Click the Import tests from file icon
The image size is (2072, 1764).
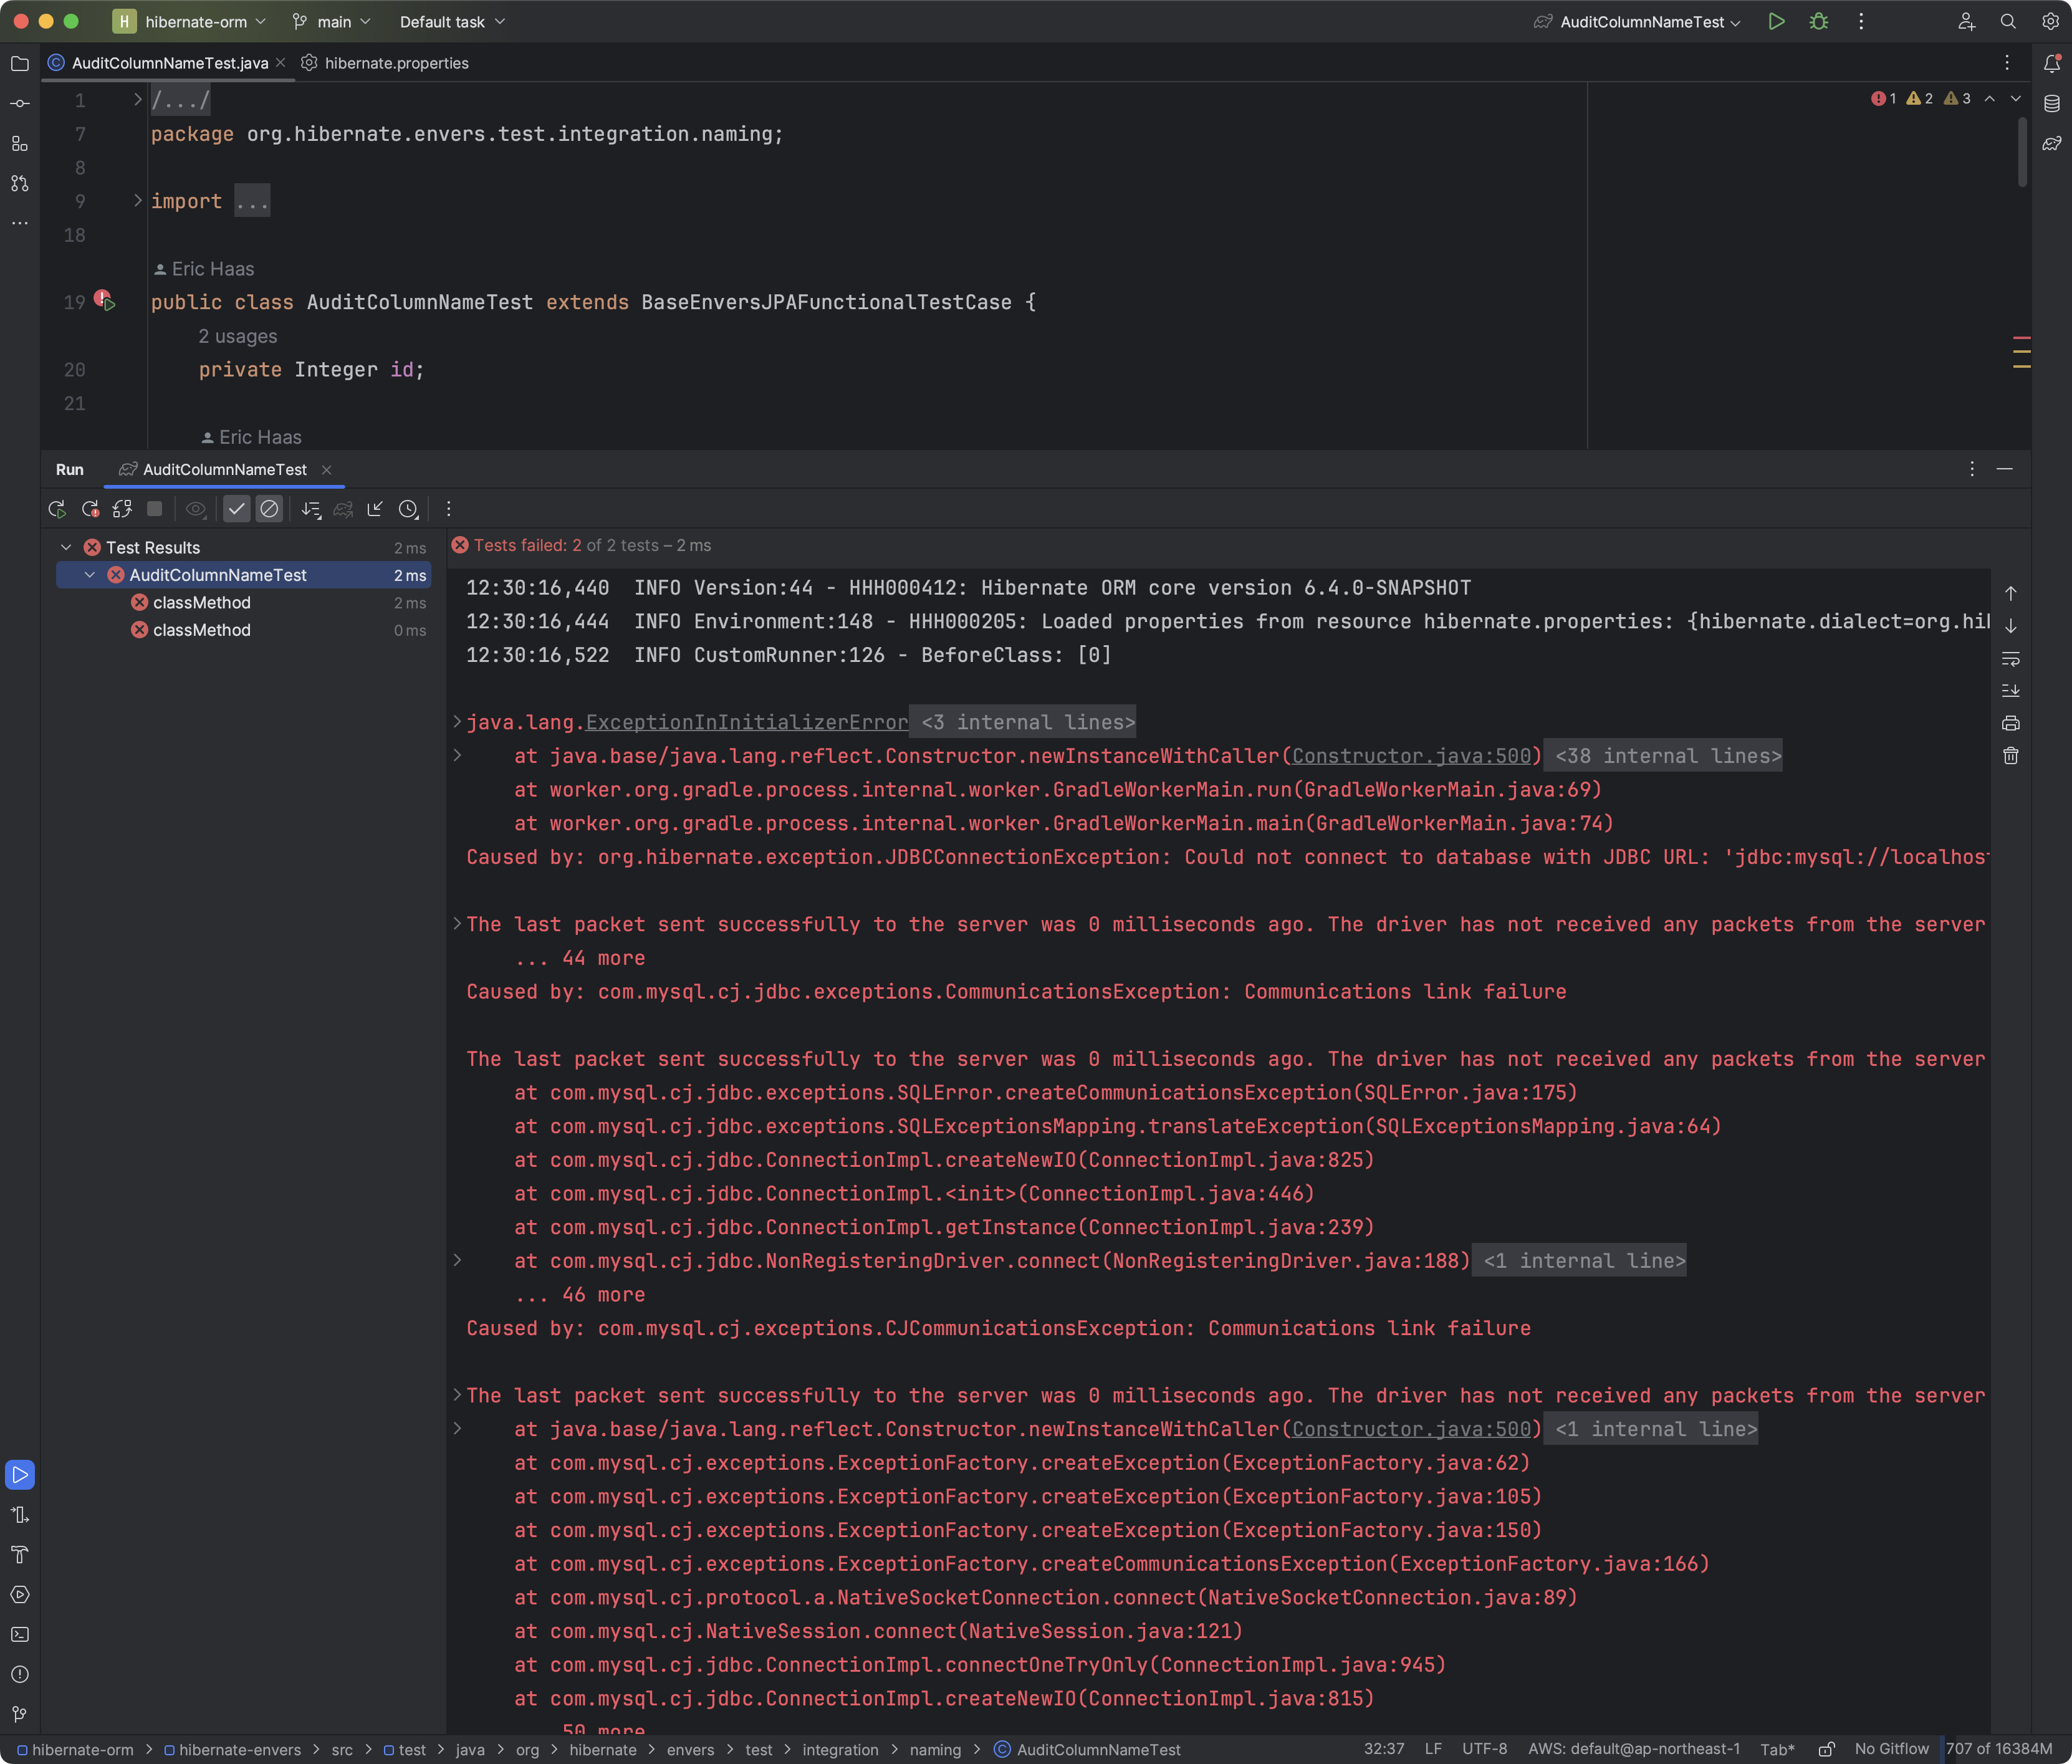[375, 509]
